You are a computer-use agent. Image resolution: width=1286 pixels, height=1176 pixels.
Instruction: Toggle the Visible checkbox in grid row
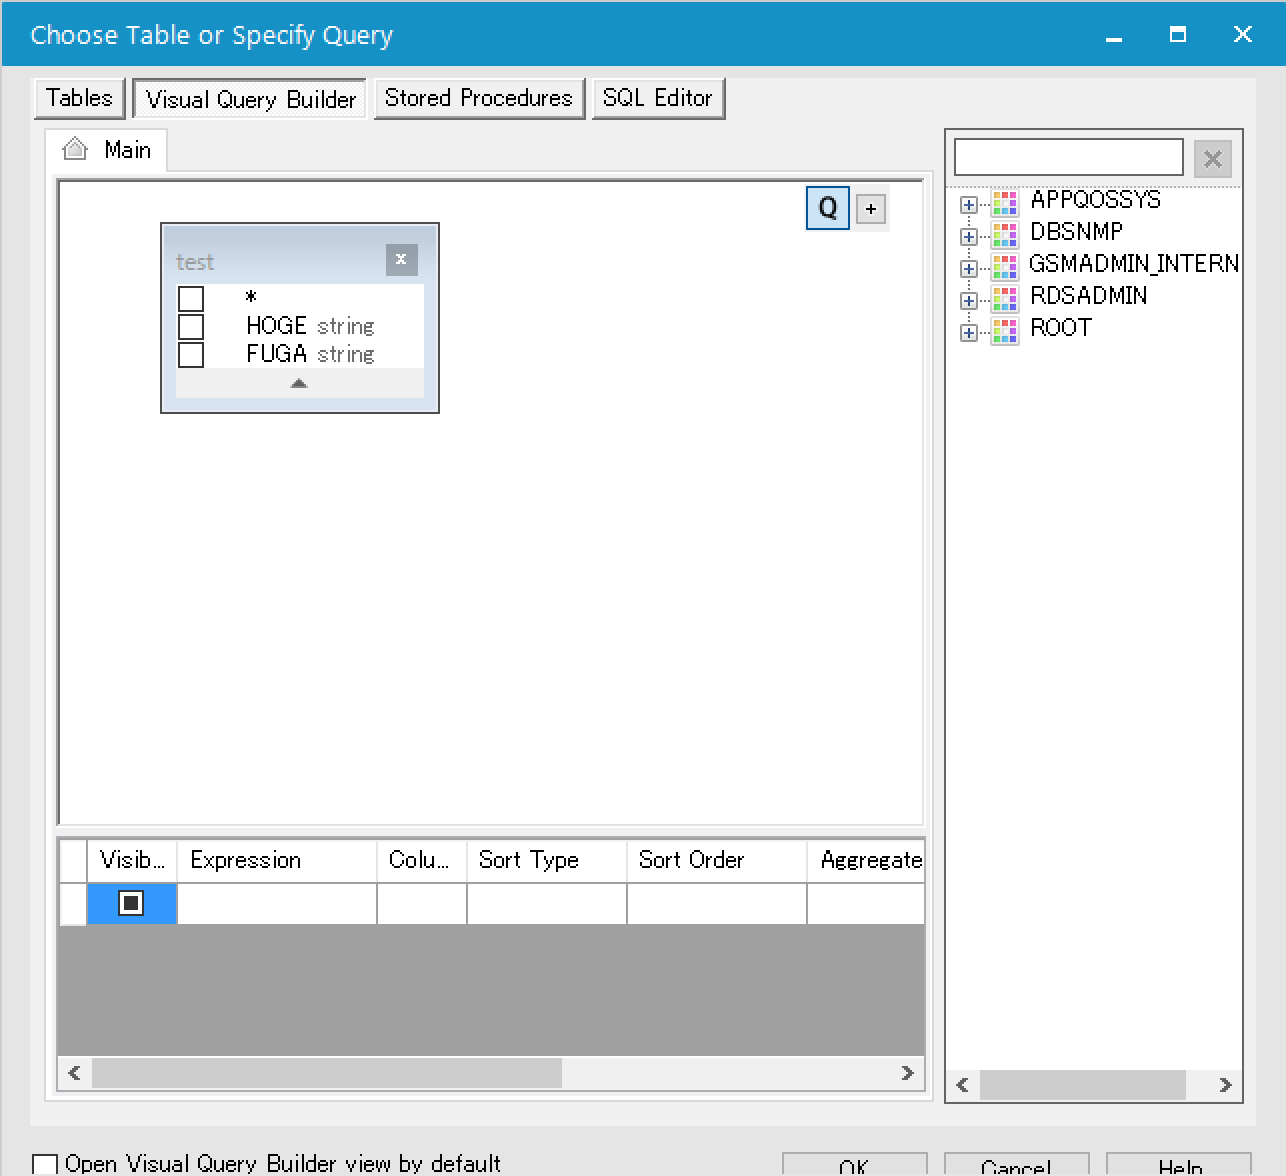(131, 903)
